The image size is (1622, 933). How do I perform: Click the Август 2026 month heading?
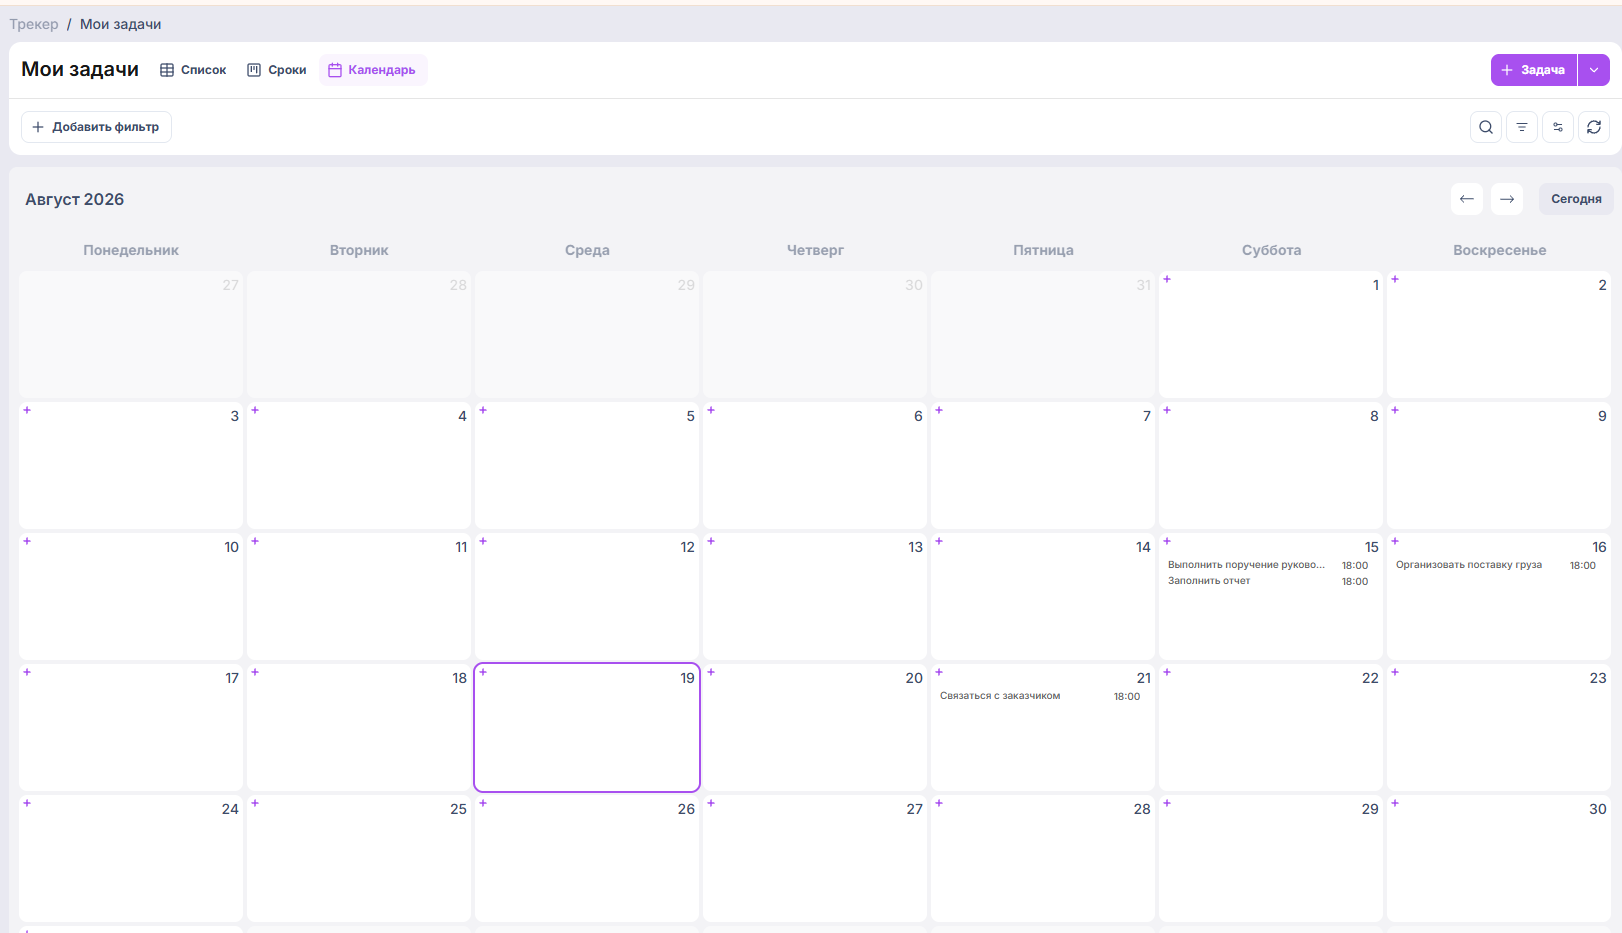[75, 199]
